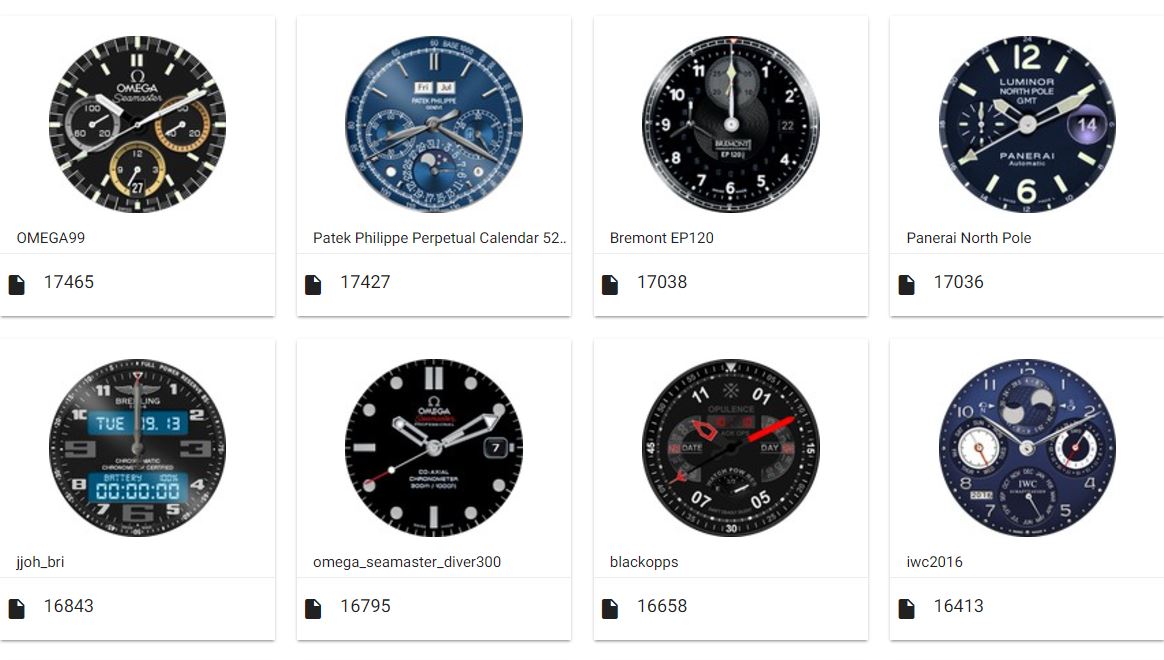
Task: Click the jjoh_bri title text
Action: 40,562
